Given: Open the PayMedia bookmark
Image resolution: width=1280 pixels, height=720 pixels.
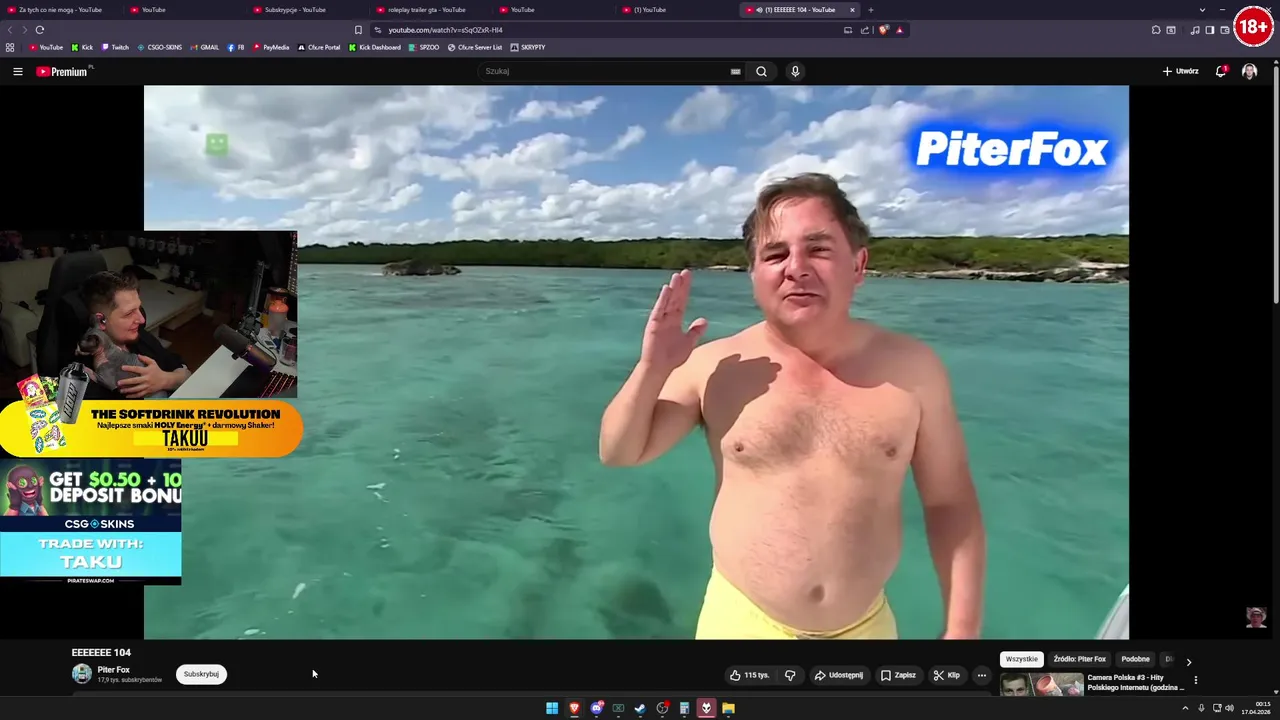Looking at the screenshot, I should click(x=271, y=47).
